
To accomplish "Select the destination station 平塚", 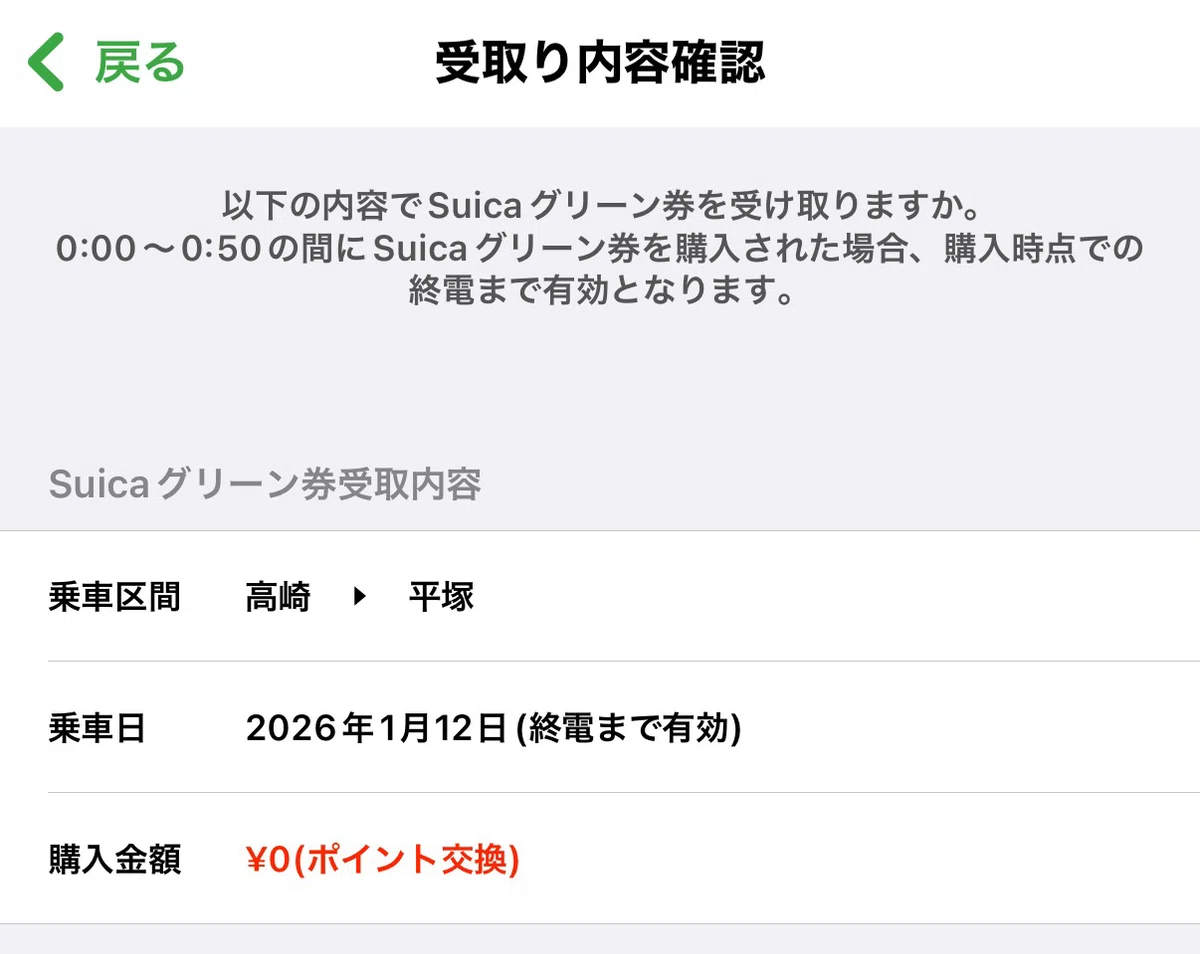I will (441, 598).
